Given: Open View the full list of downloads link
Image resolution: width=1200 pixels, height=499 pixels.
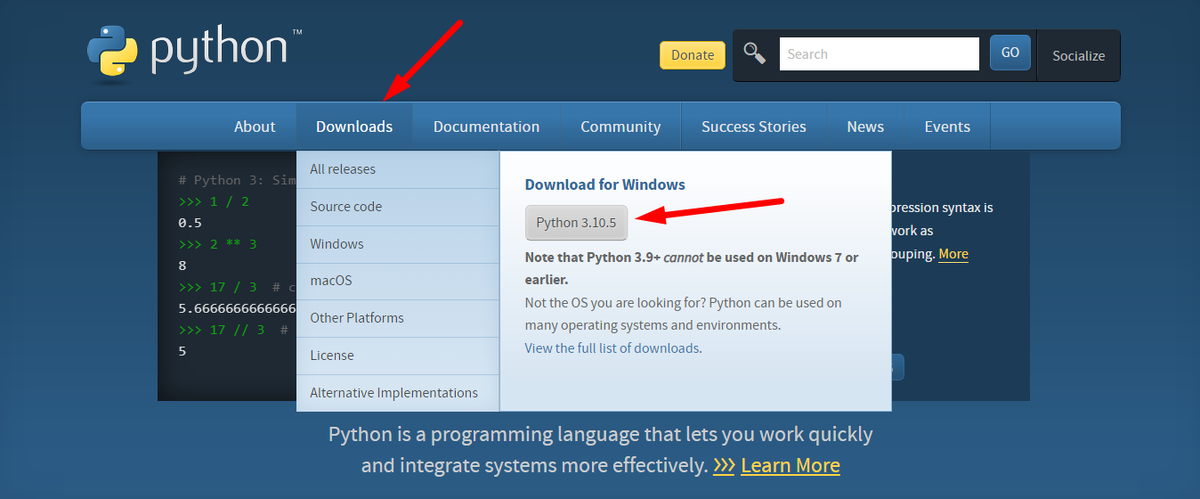Looking at the screenshot, I should point(612,348).
